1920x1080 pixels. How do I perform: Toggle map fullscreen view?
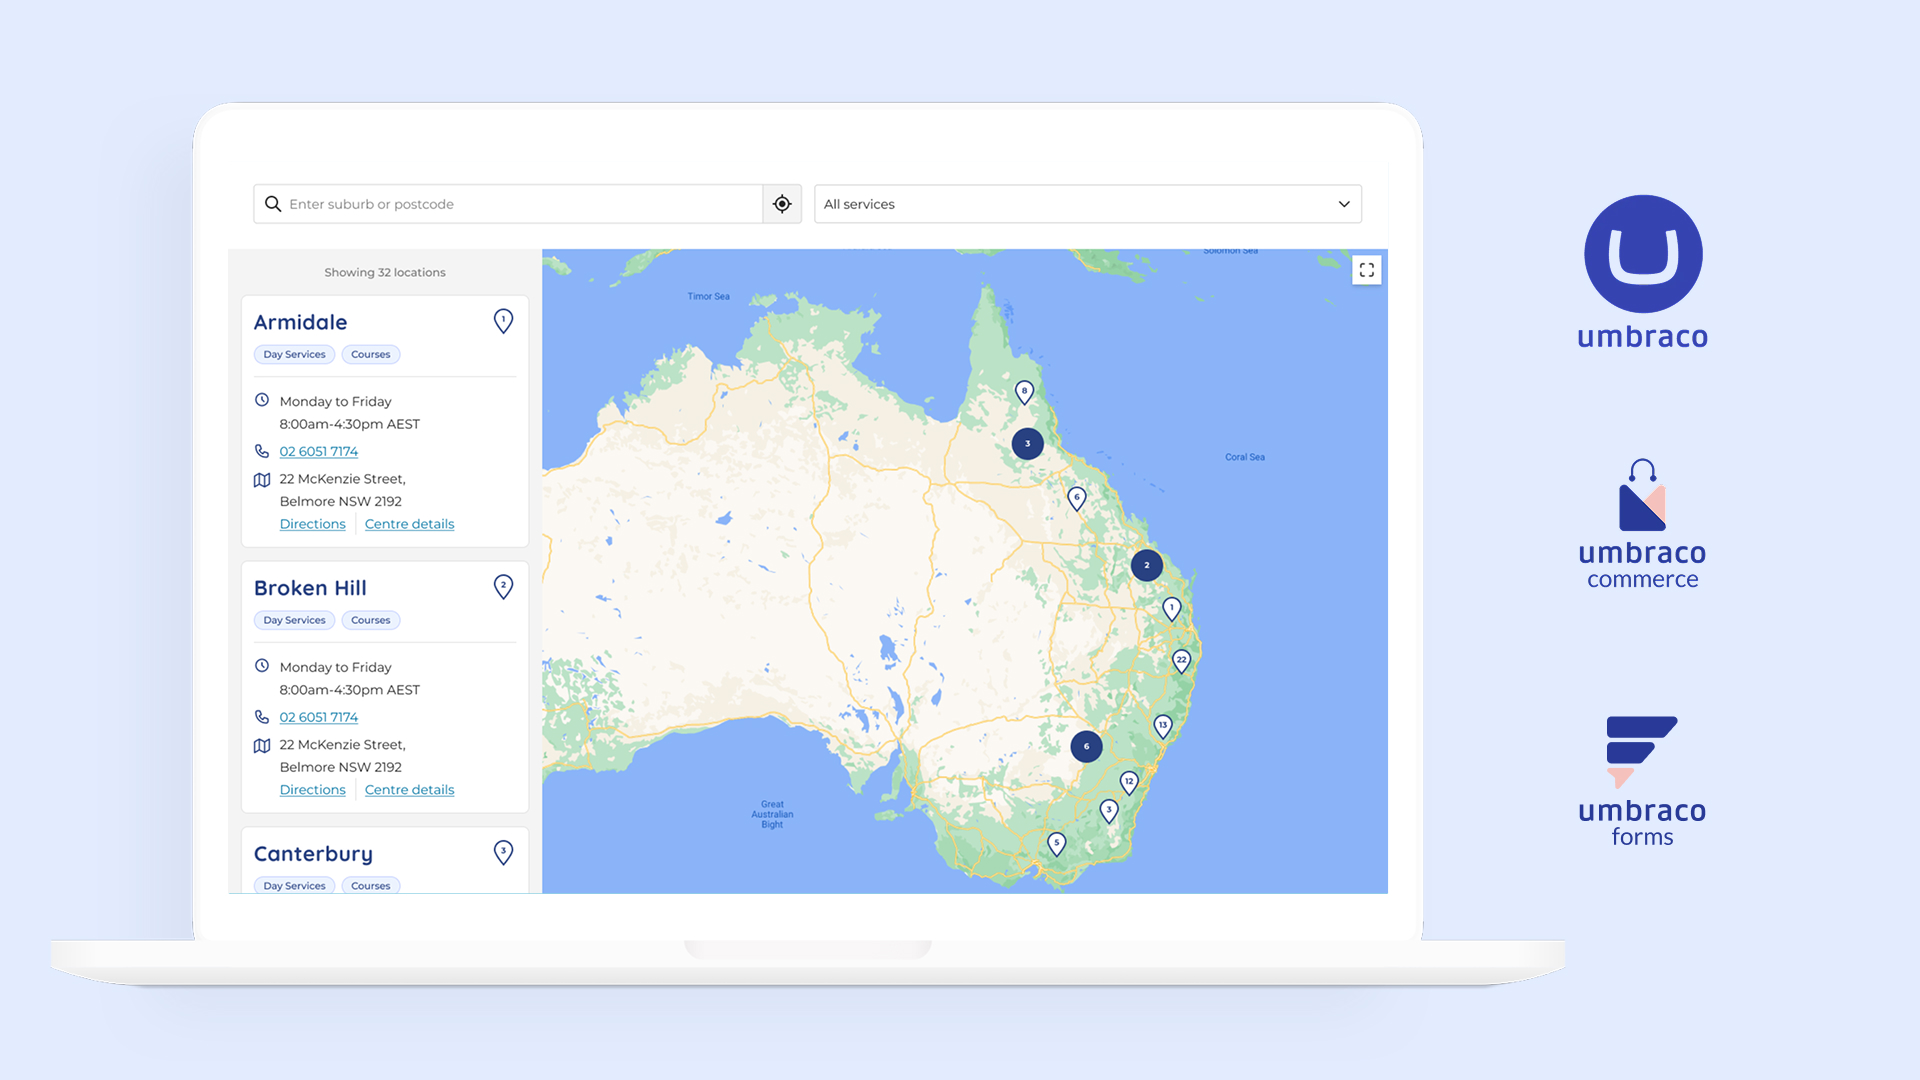(1366, 270)
